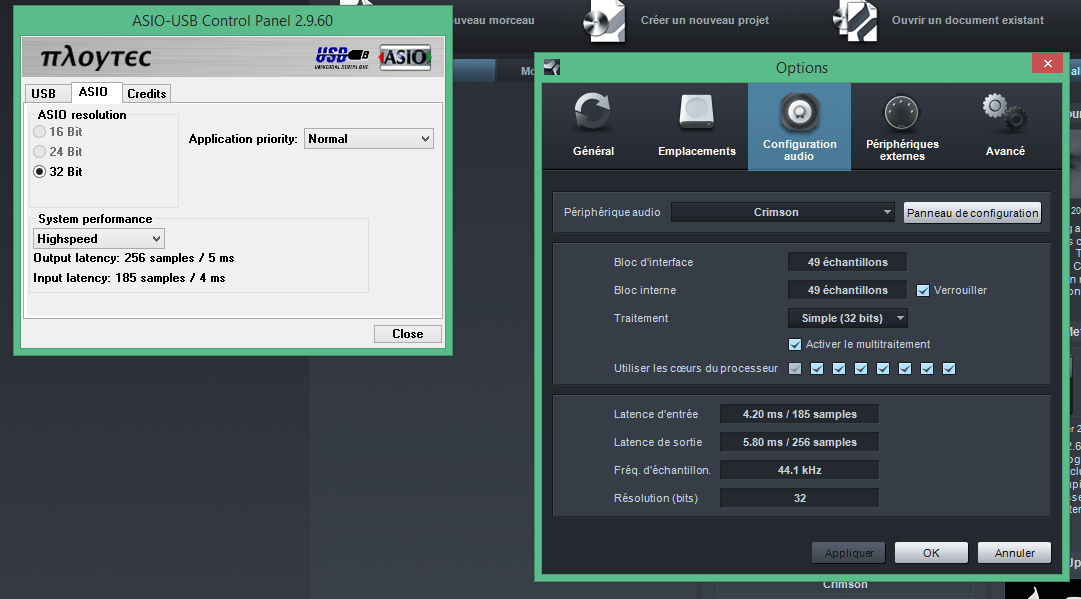Screen dimensions: 1081x599
Task: Select 32 Bit ASIO resolution
Action: tap(40, 172)
